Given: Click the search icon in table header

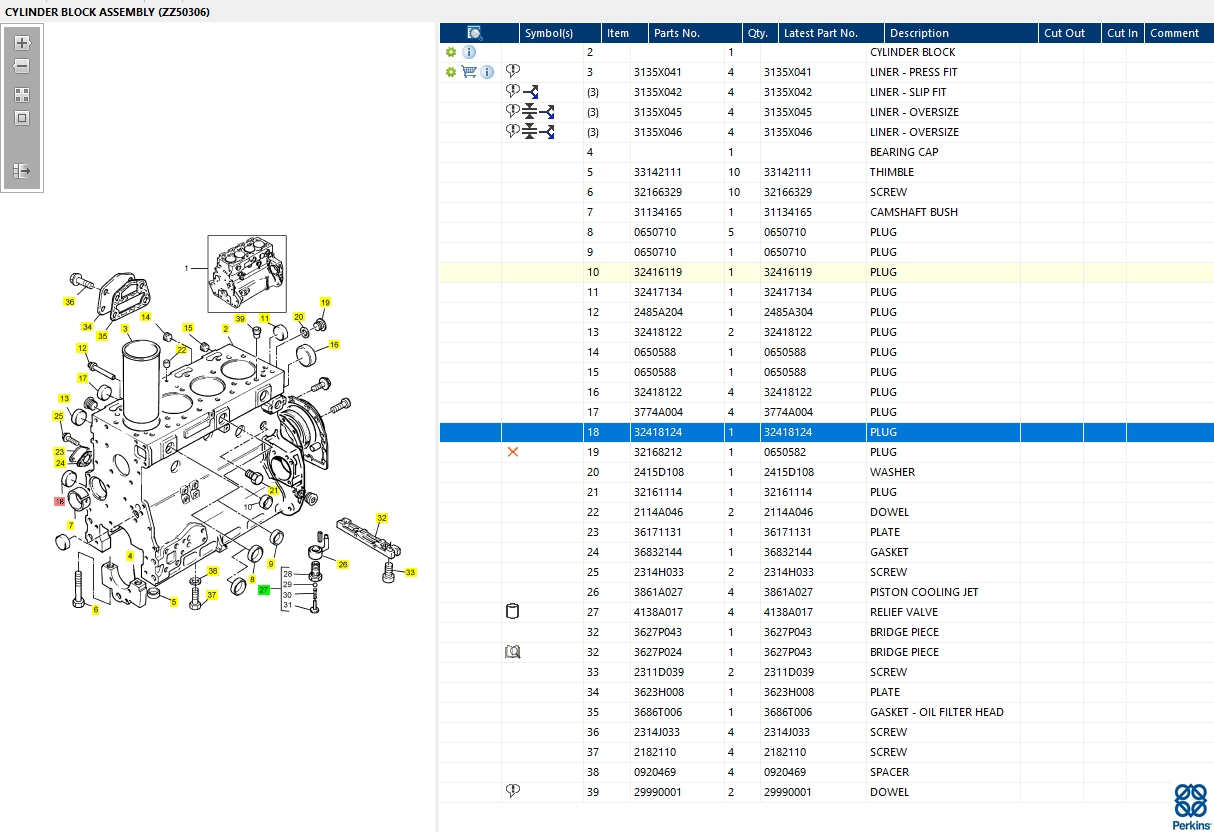Looking at the screenshot, I should (x=474, y=33).
